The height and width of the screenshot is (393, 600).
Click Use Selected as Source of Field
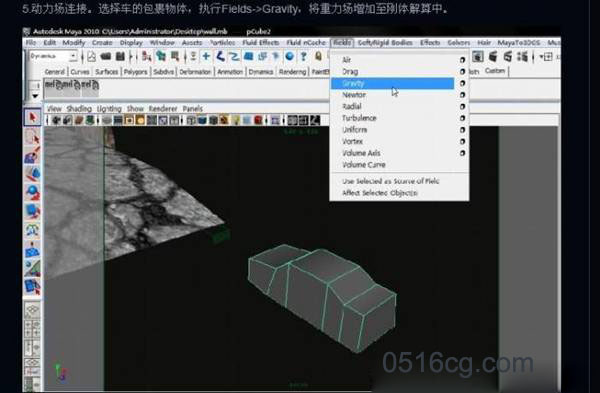[x=390, y=181]
